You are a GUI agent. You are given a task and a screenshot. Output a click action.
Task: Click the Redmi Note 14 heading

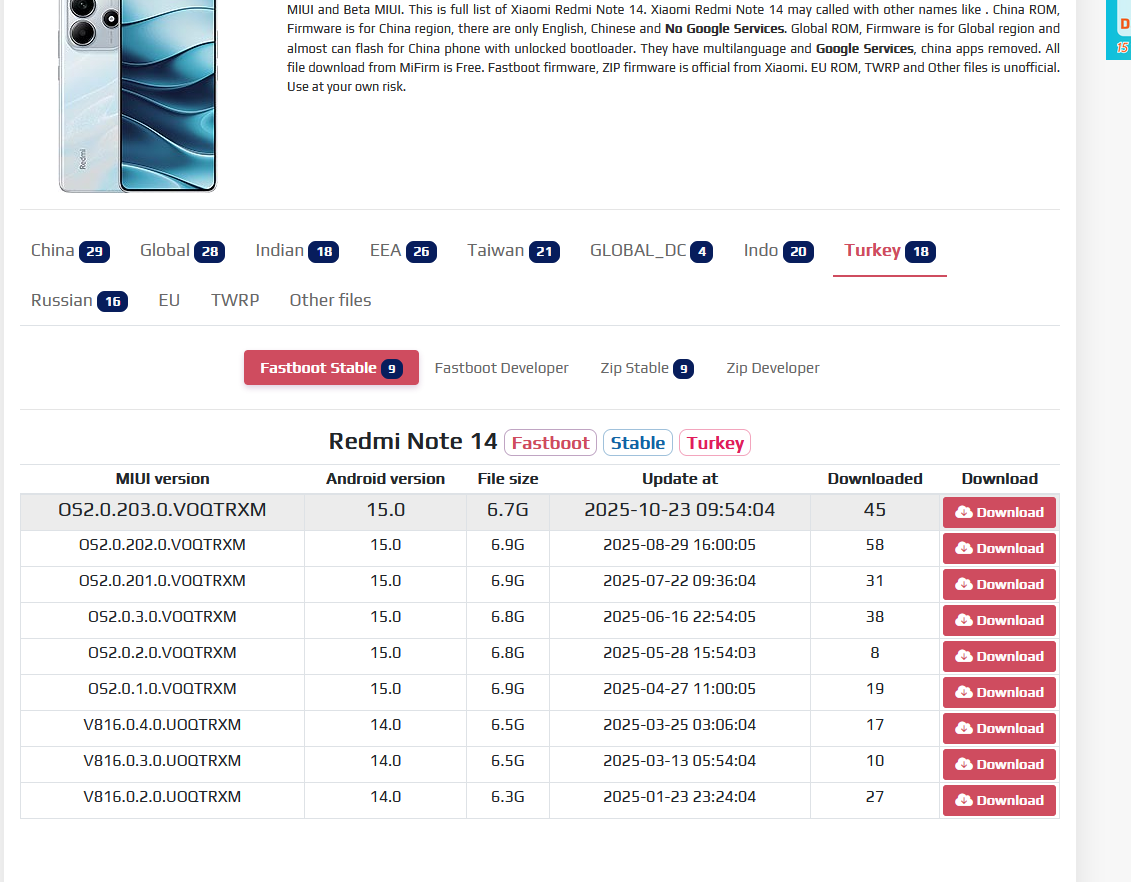click(413, 441)
